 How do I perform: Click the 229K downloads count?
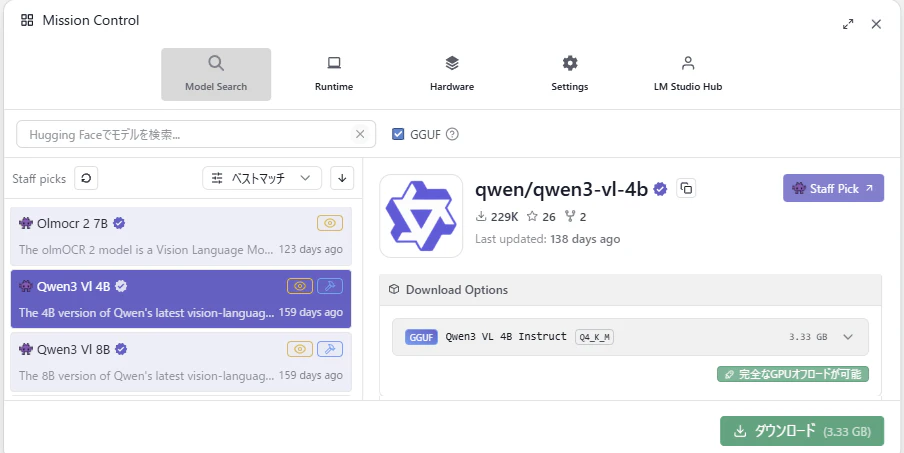click(496, 217)
